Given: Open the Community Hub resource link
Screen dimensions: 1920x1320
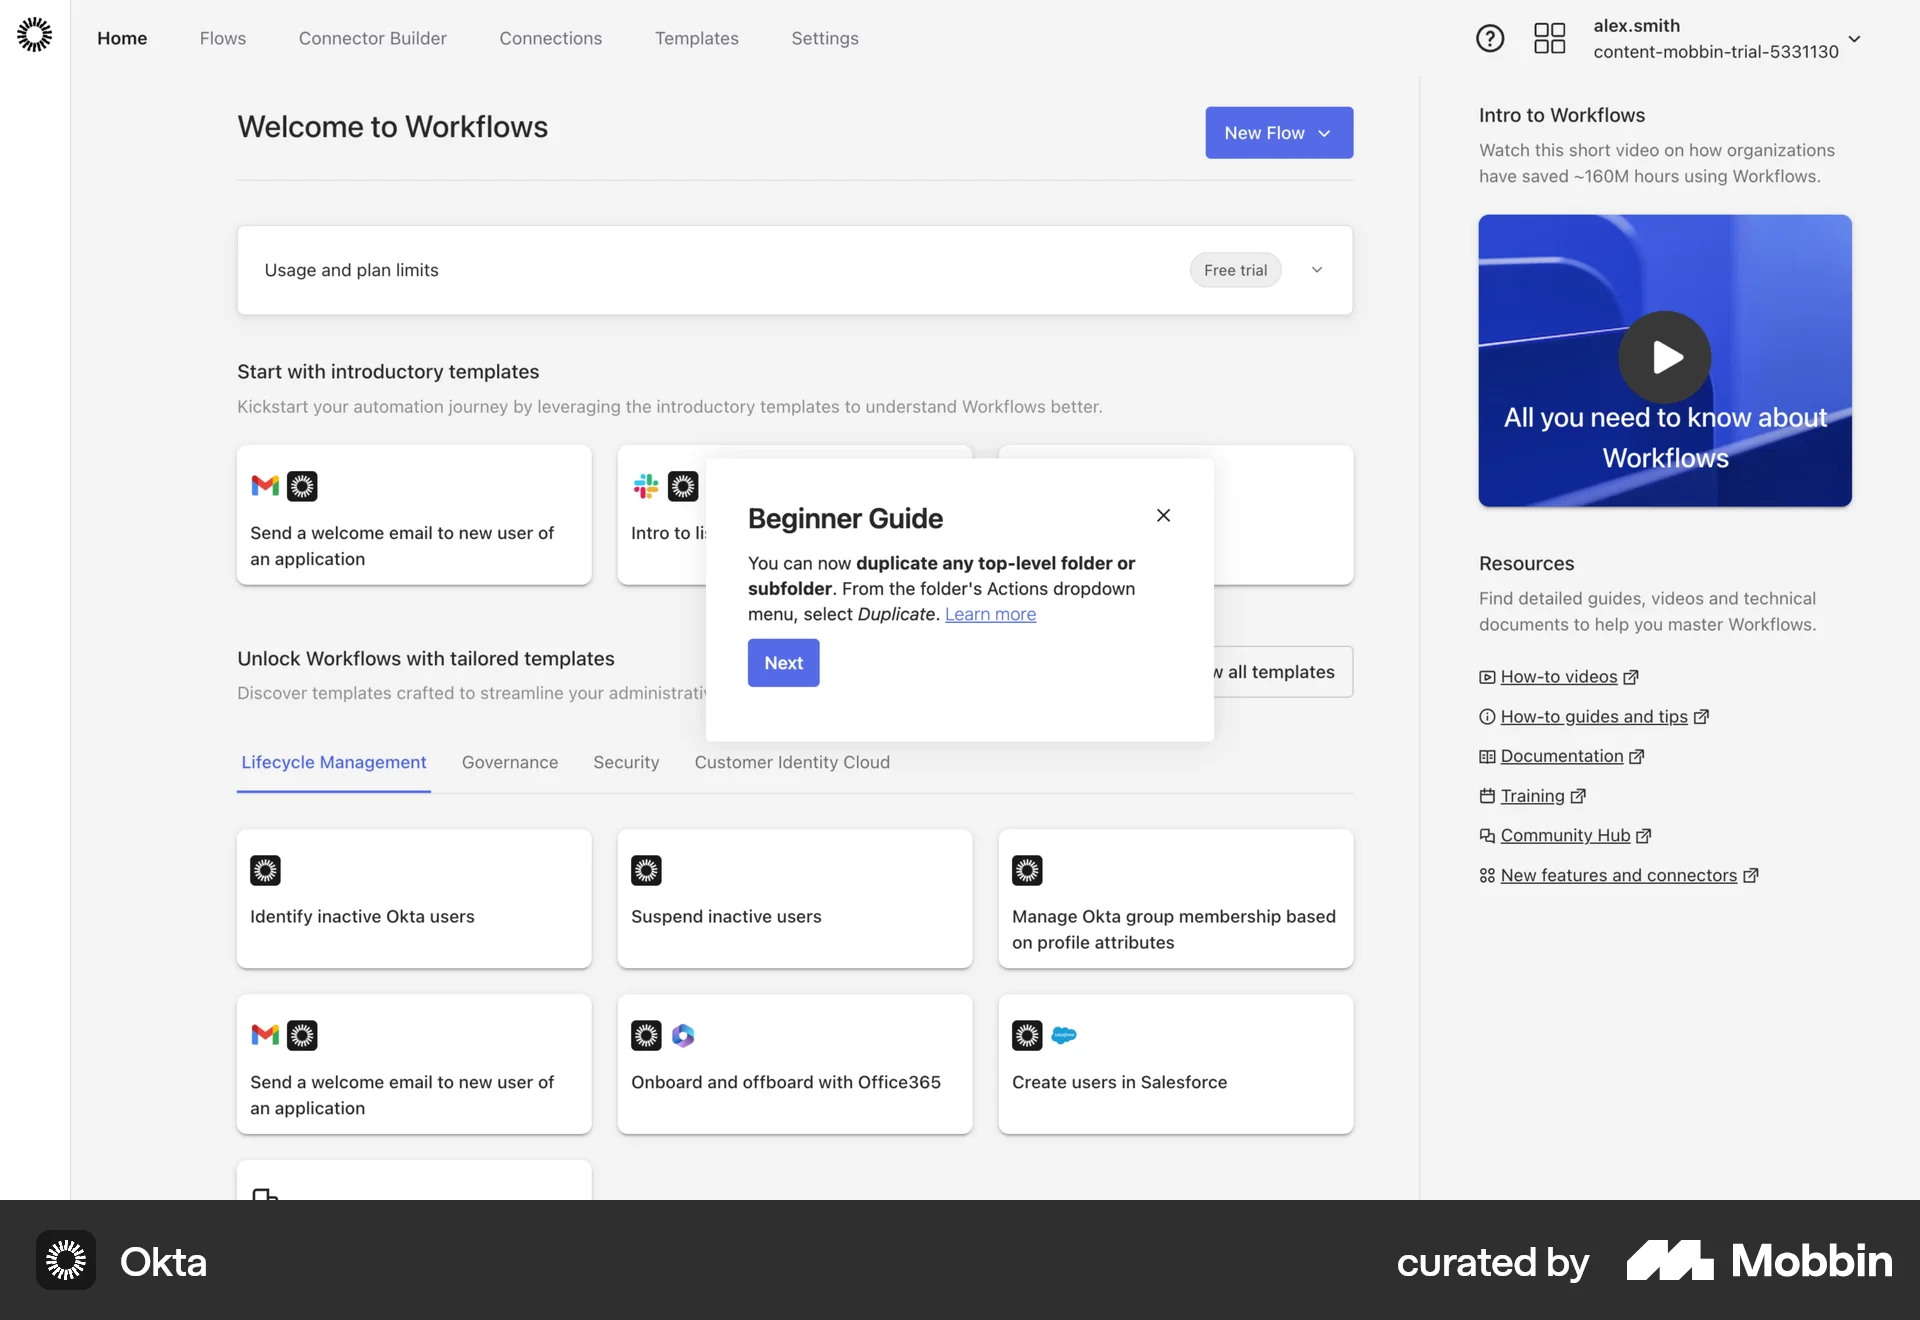Looking at the screenshot, I should pyautogui.click(x=1564, y=835).
